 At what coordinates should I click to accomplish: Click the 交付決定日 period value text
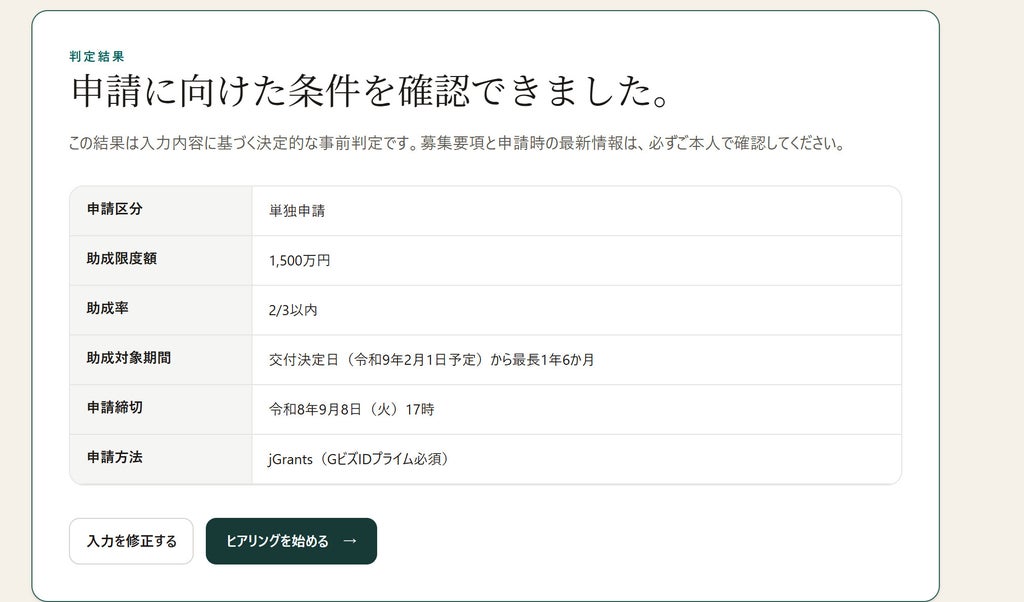pyautogui.click(x=432, y=360)
